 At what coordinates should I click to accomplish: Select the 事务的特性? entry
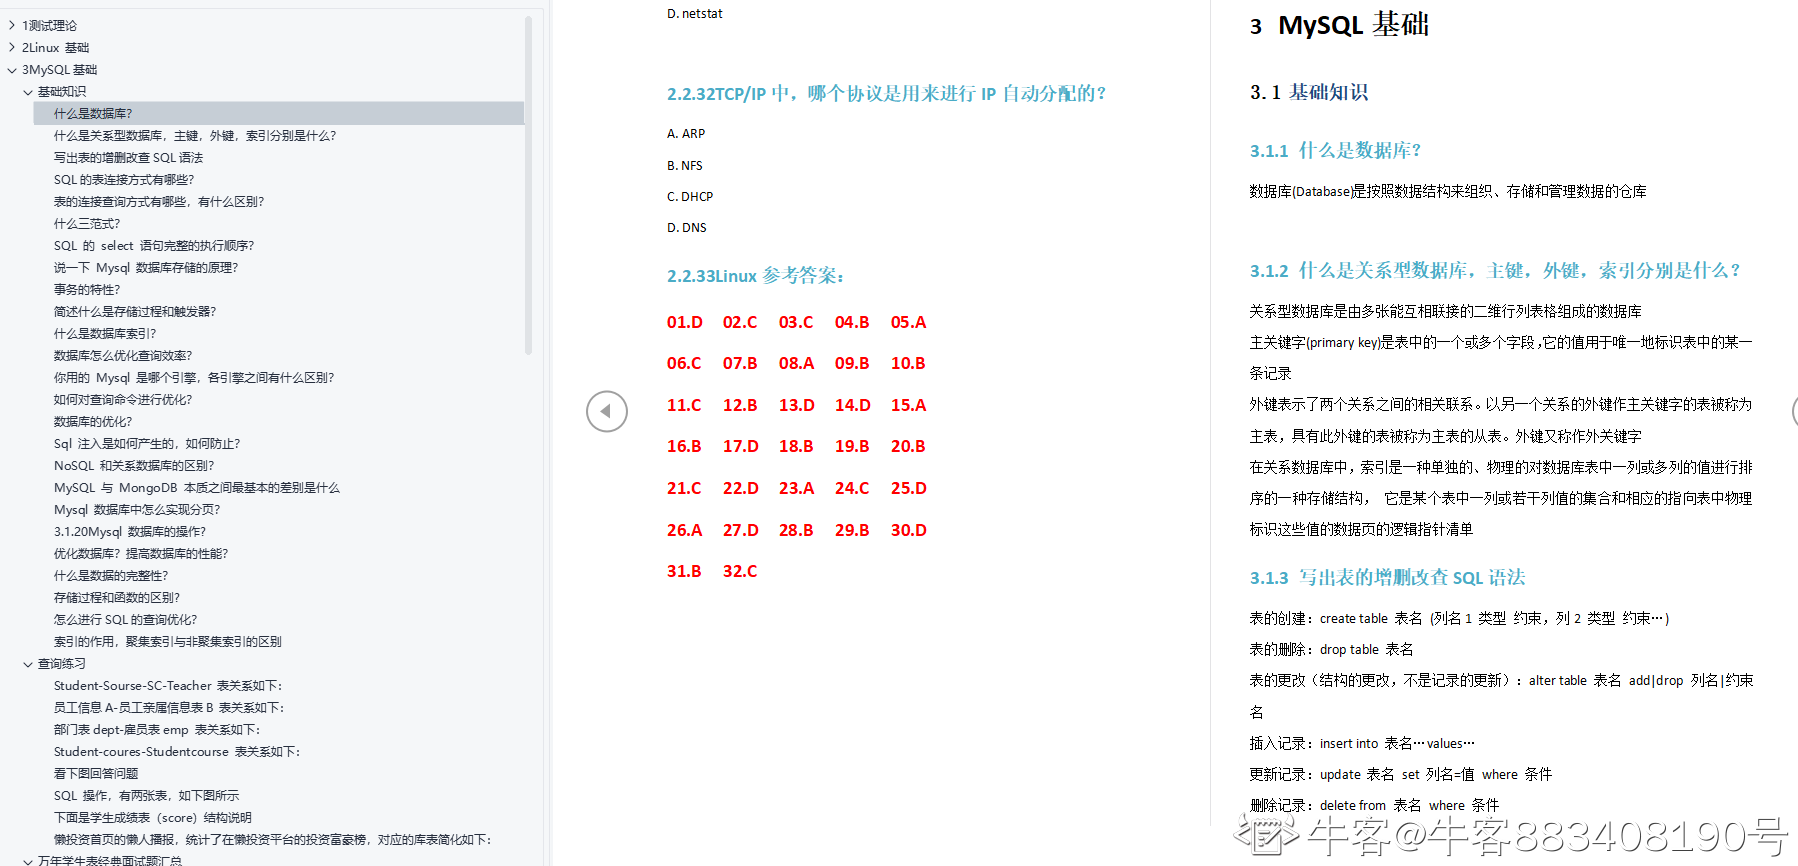tap(87, 290)
